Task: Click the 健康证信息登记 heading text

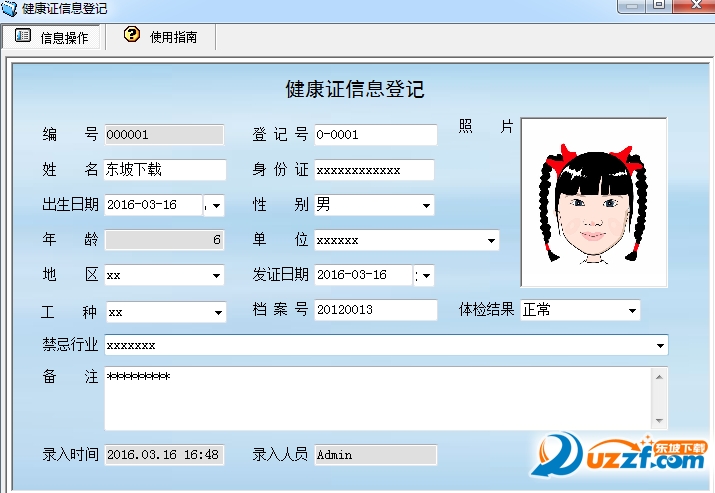Action: click(355, 89)
